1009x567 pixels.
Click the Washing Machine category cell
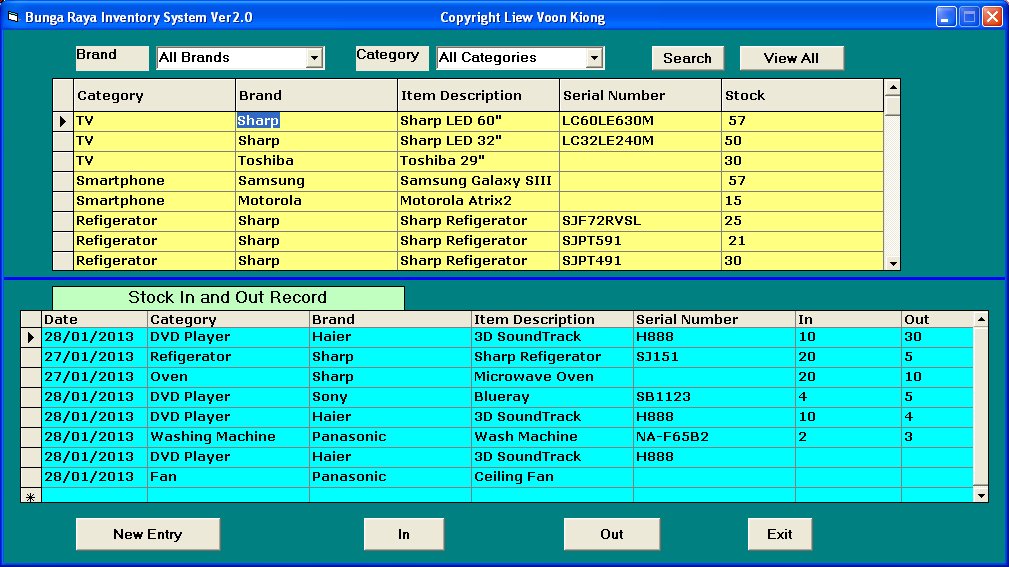[228, 437]
